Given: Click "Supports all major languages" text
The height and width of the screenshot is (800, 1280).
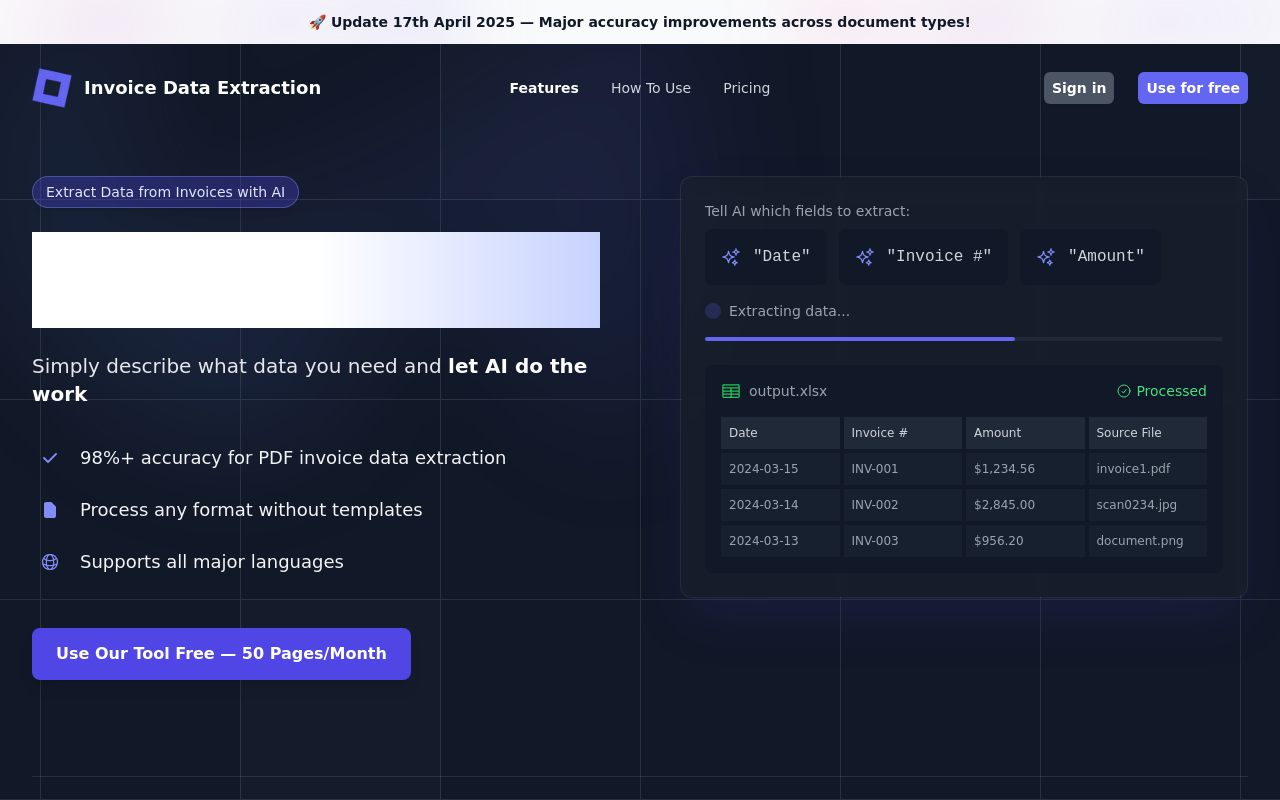Looking at the screenshot, I should click(x=212, y=562).
